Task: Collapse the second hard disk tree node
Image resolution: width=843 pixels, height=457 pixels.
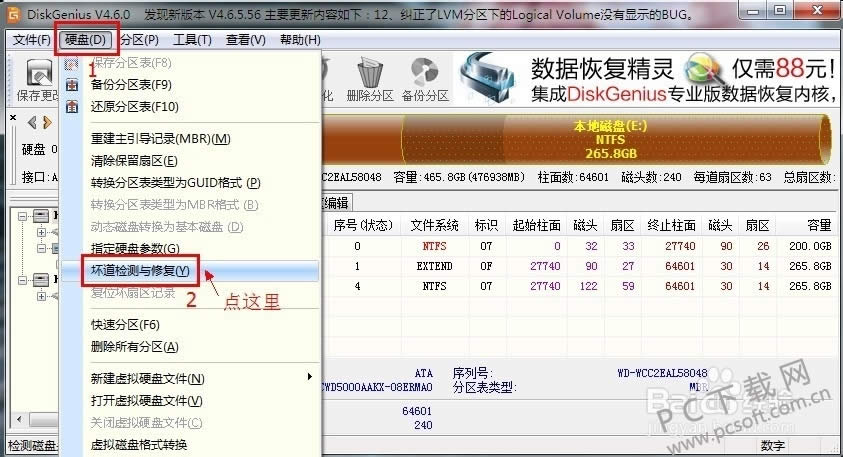Action: pyautogui.click(x=23, y=280)
